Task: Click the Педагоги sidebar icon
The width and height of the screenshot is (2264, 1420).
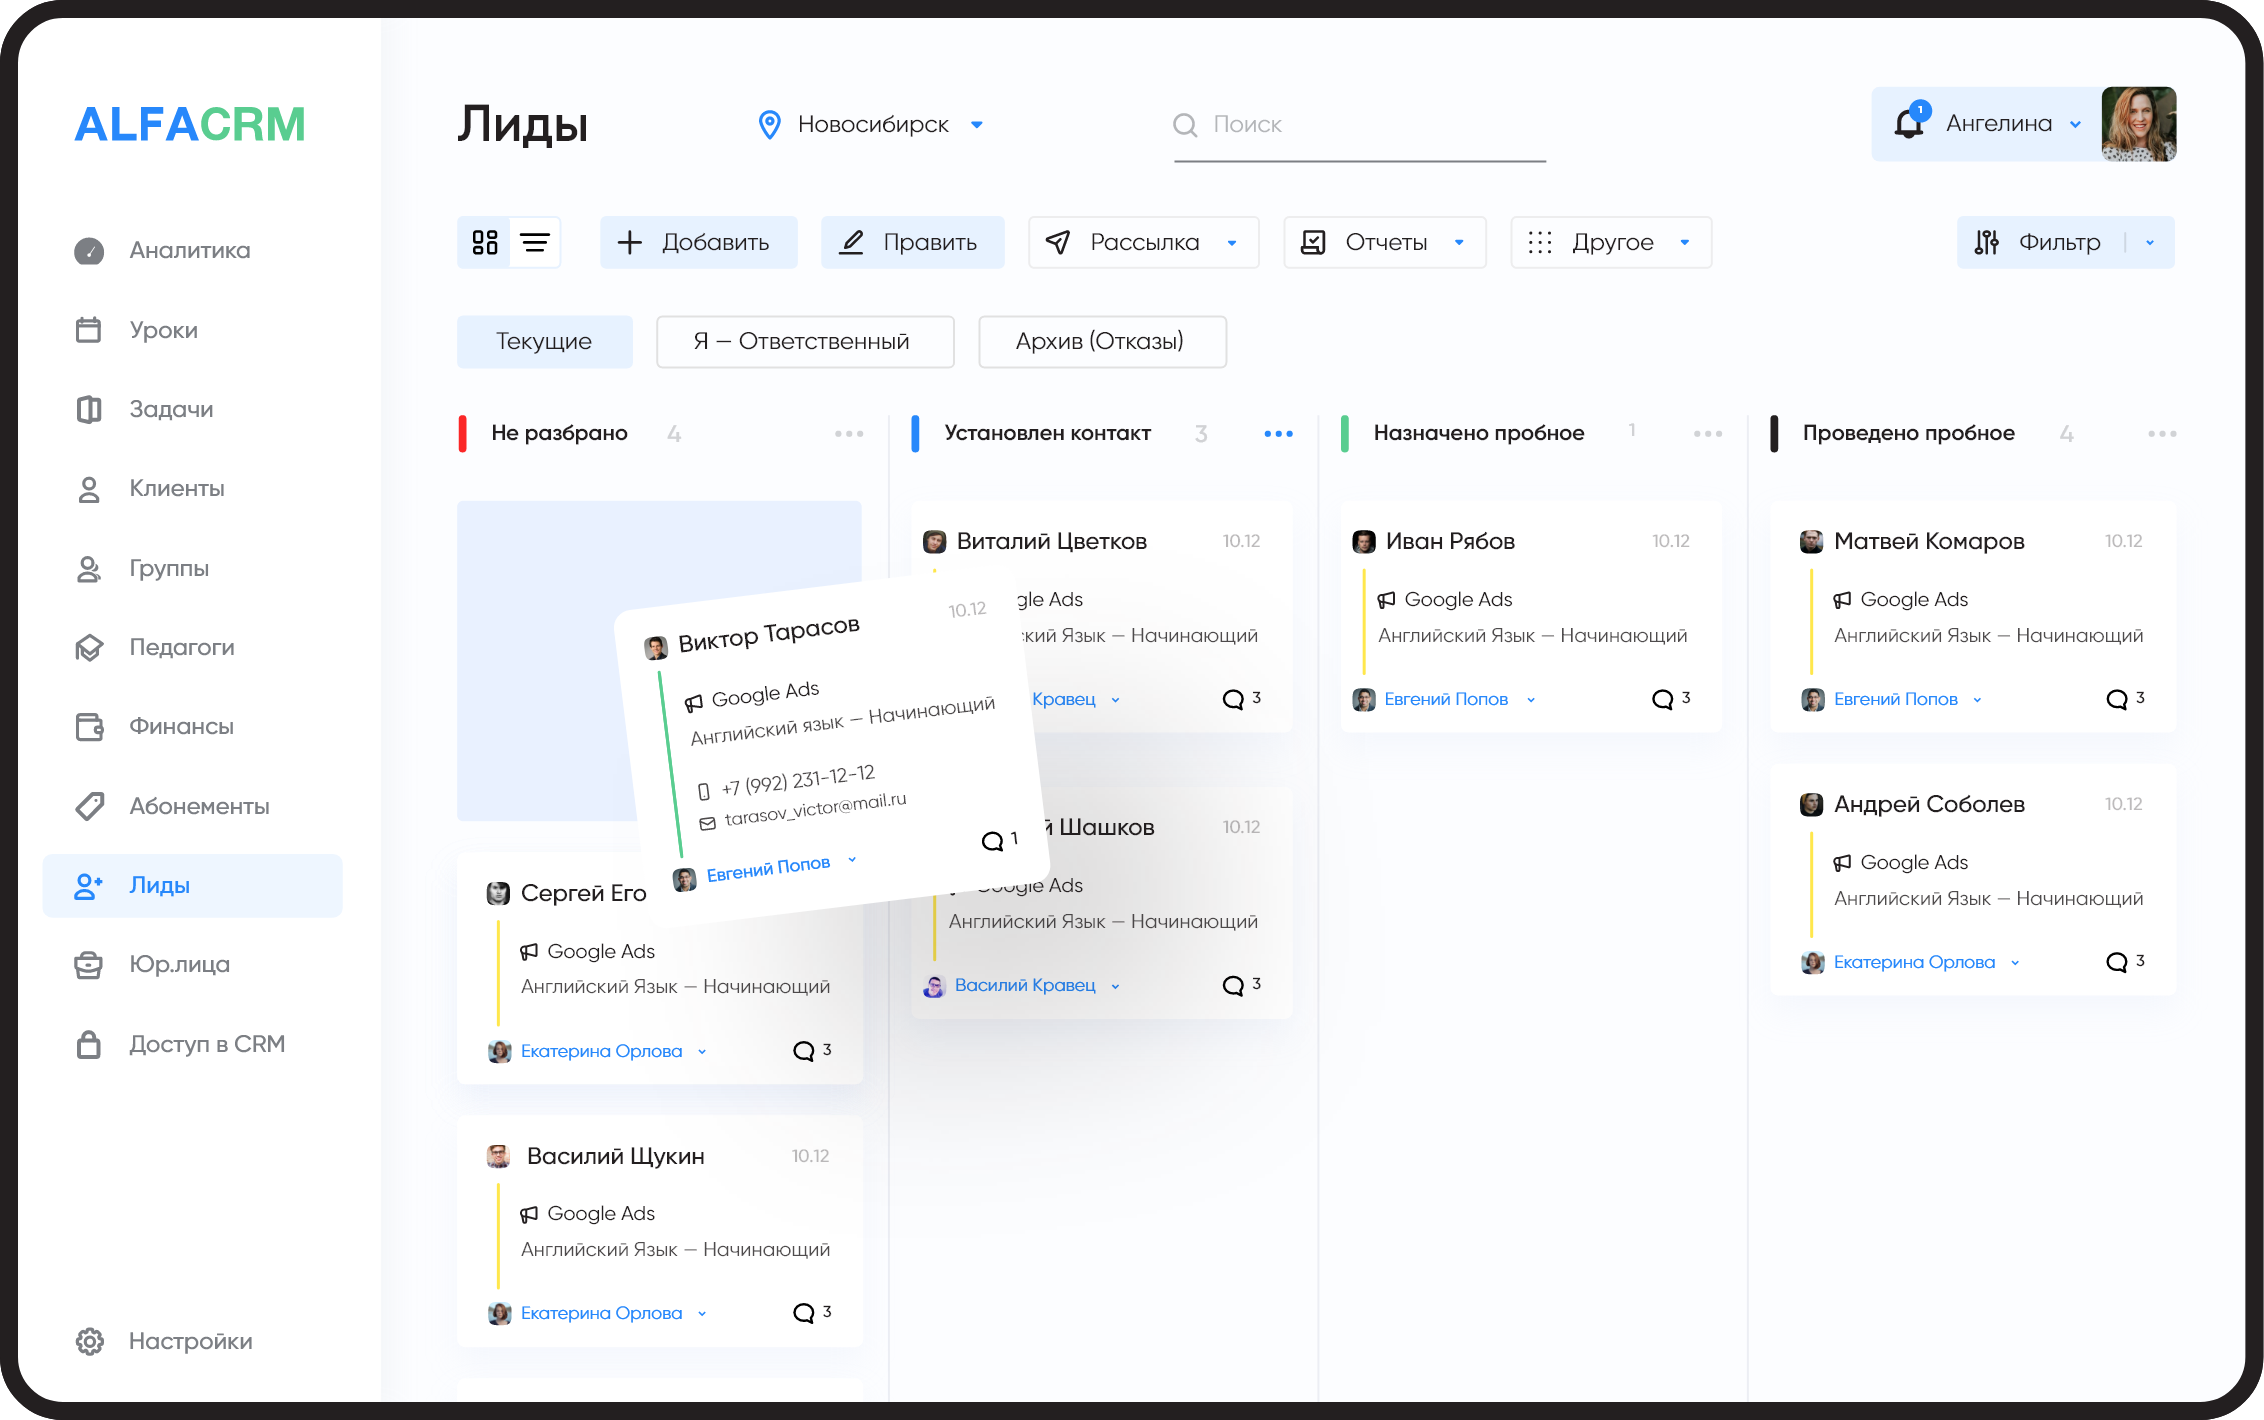Action: click(x=89, y=647)
